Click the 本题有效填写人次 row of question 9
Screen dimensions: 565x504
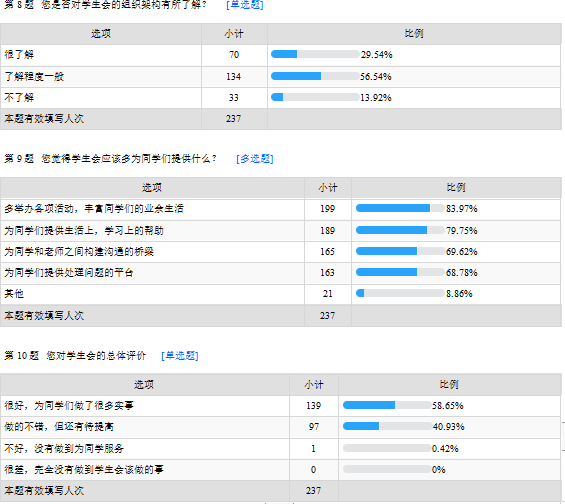pyautogui.click(x=281, y=316)
